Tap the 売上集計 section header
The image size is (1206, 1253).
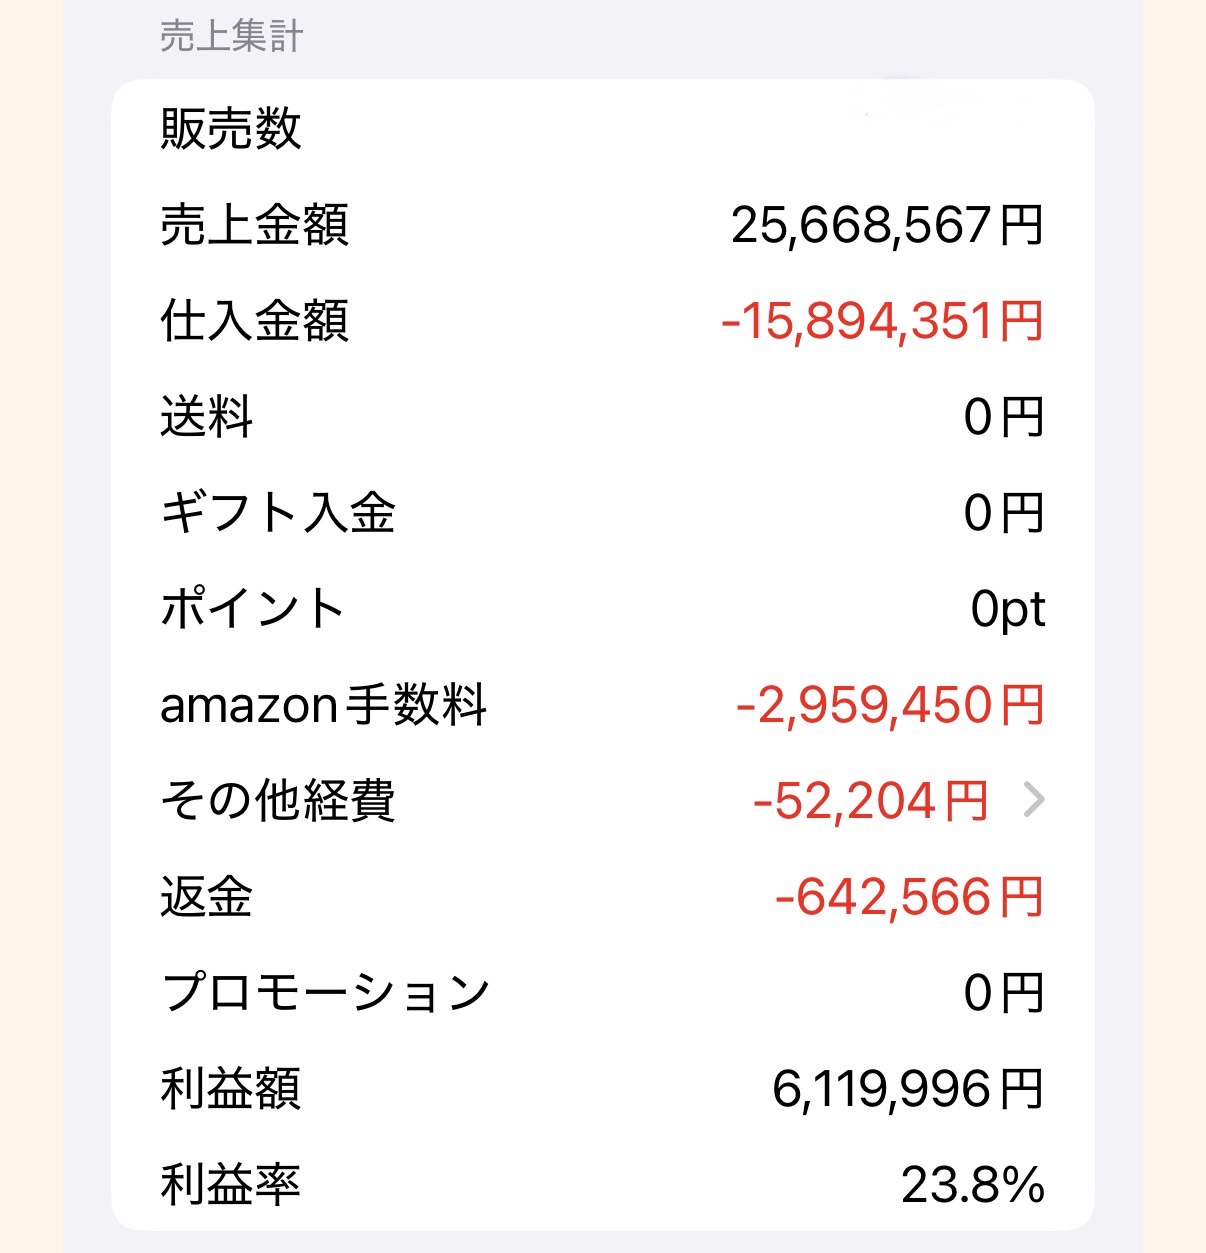point(231,37)
